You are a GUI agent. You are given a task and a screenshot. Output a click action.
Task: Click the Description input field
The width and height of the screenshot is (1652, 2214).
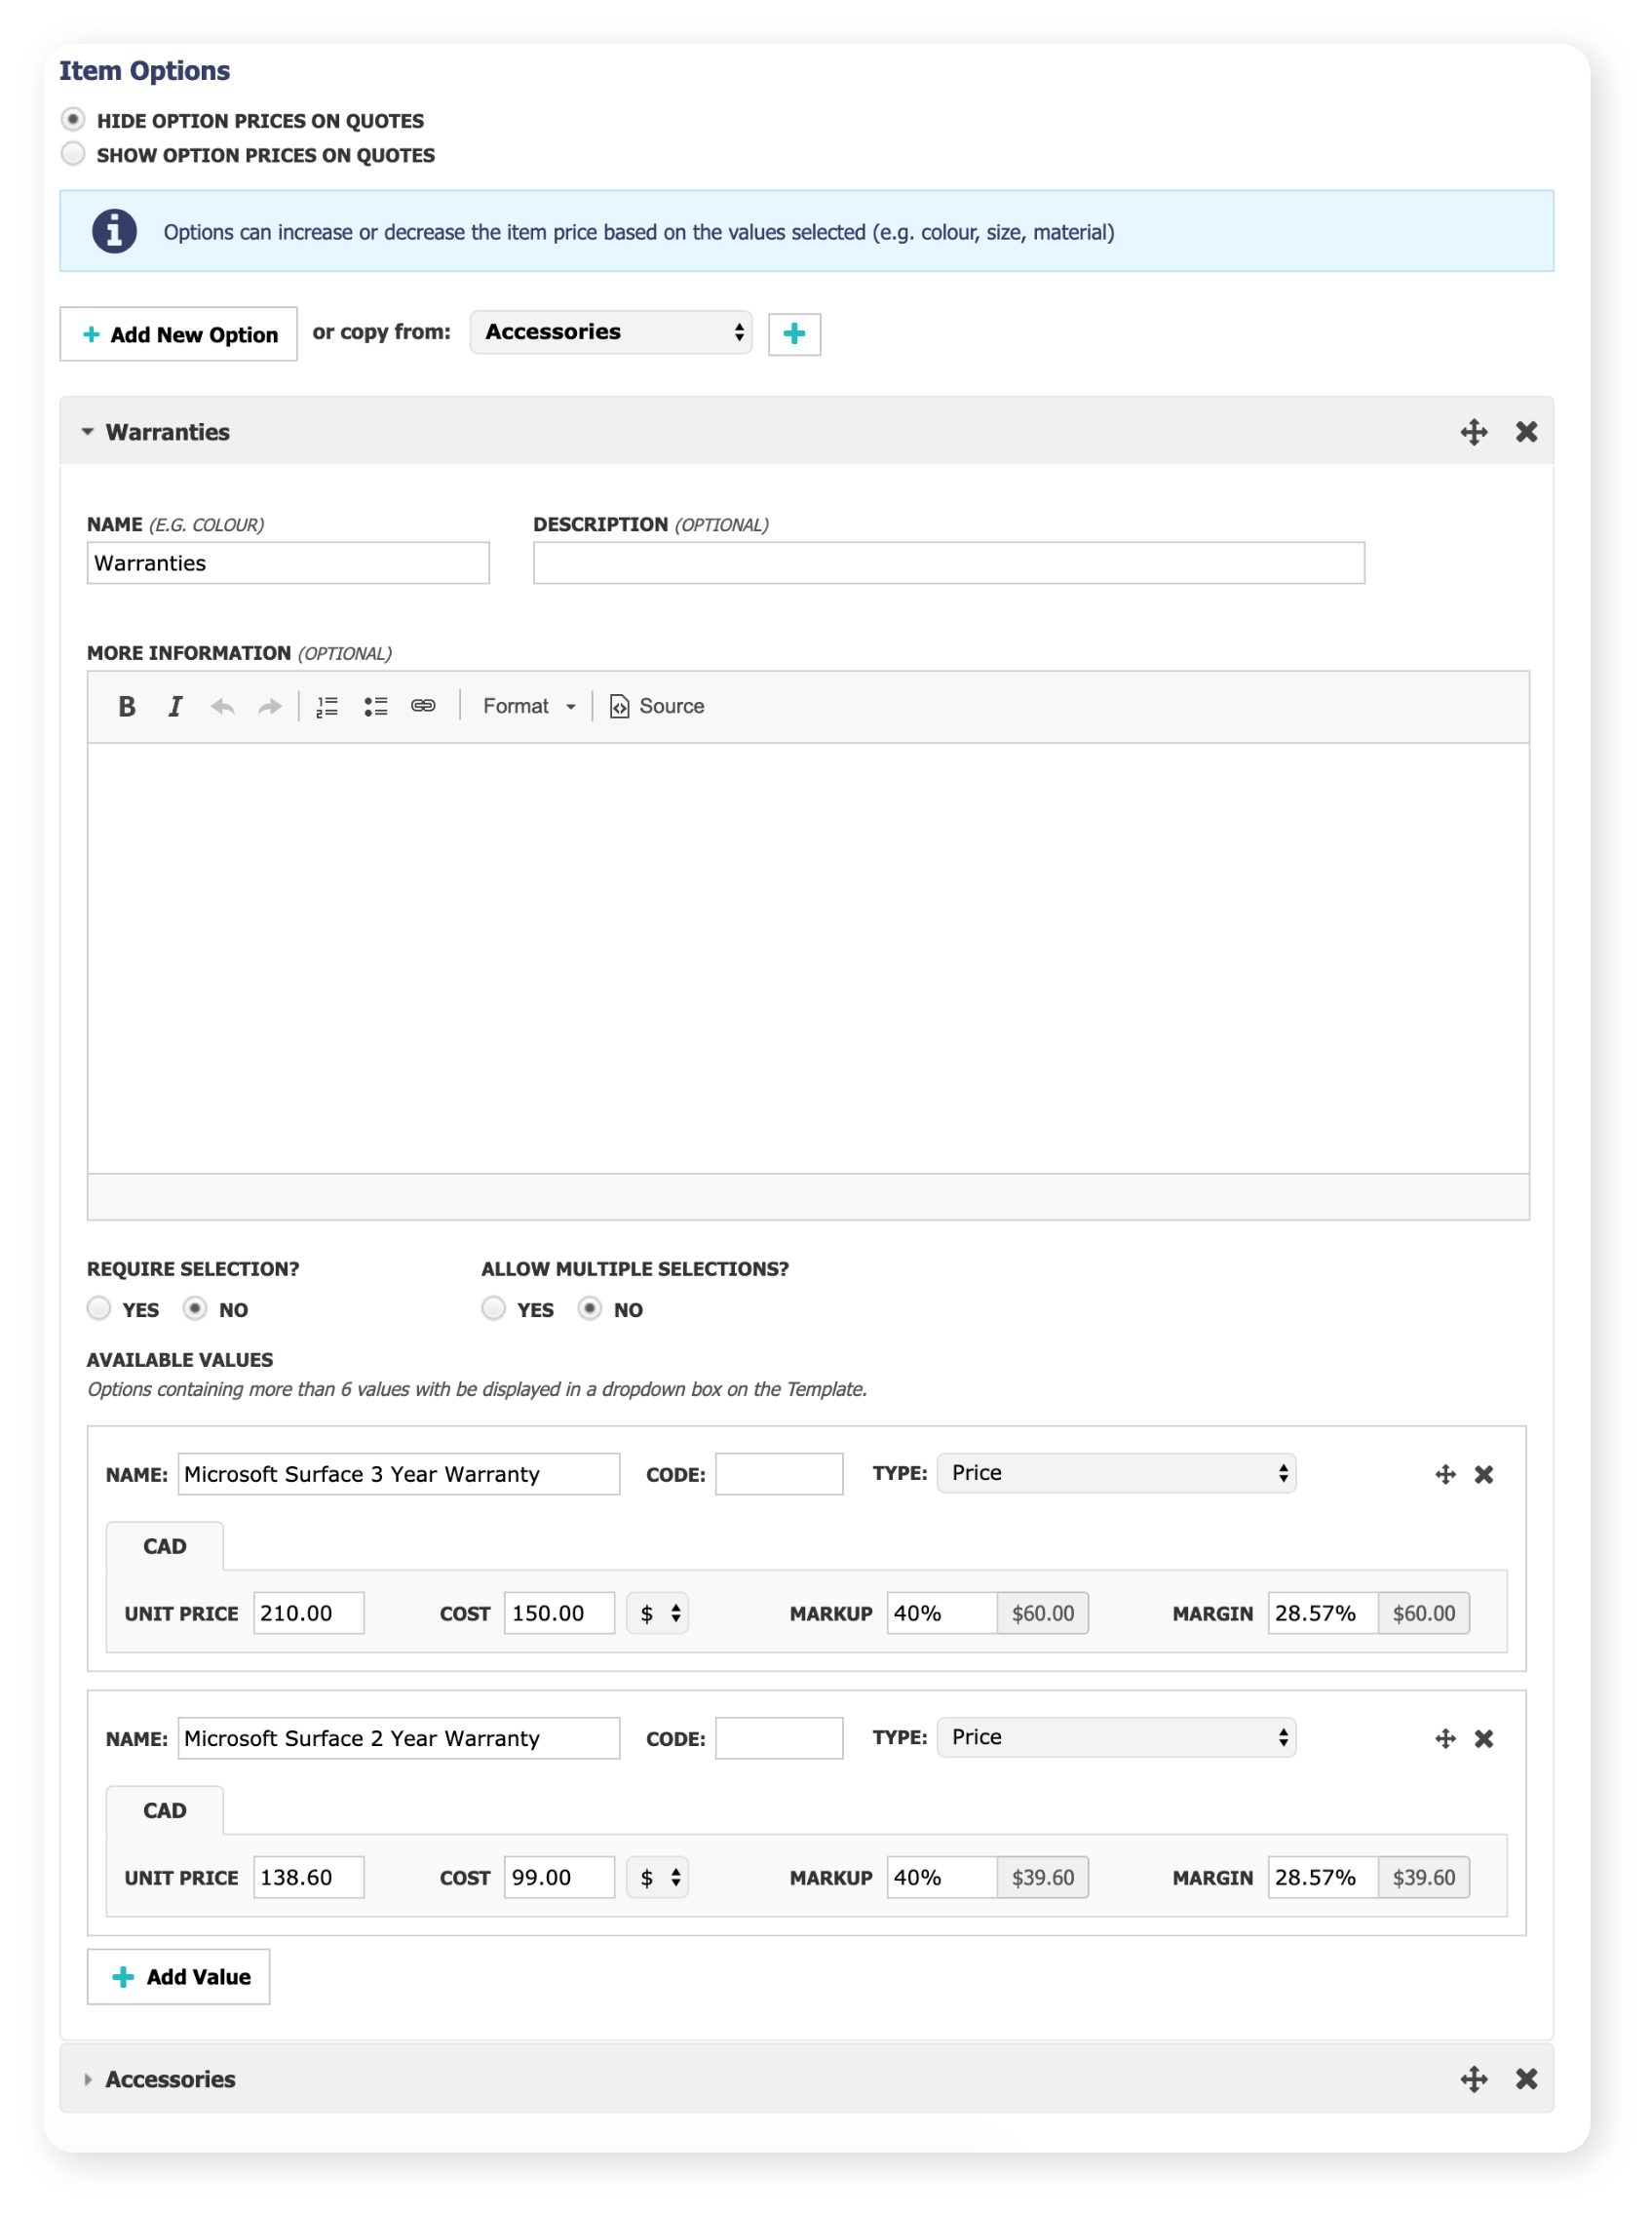pos(948,563)
